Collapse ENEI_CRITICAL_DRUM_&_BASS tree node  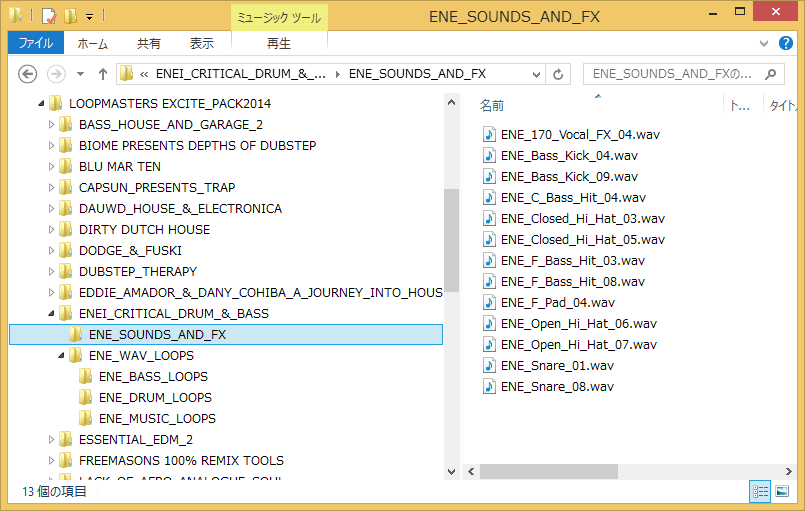pos(51,314)
